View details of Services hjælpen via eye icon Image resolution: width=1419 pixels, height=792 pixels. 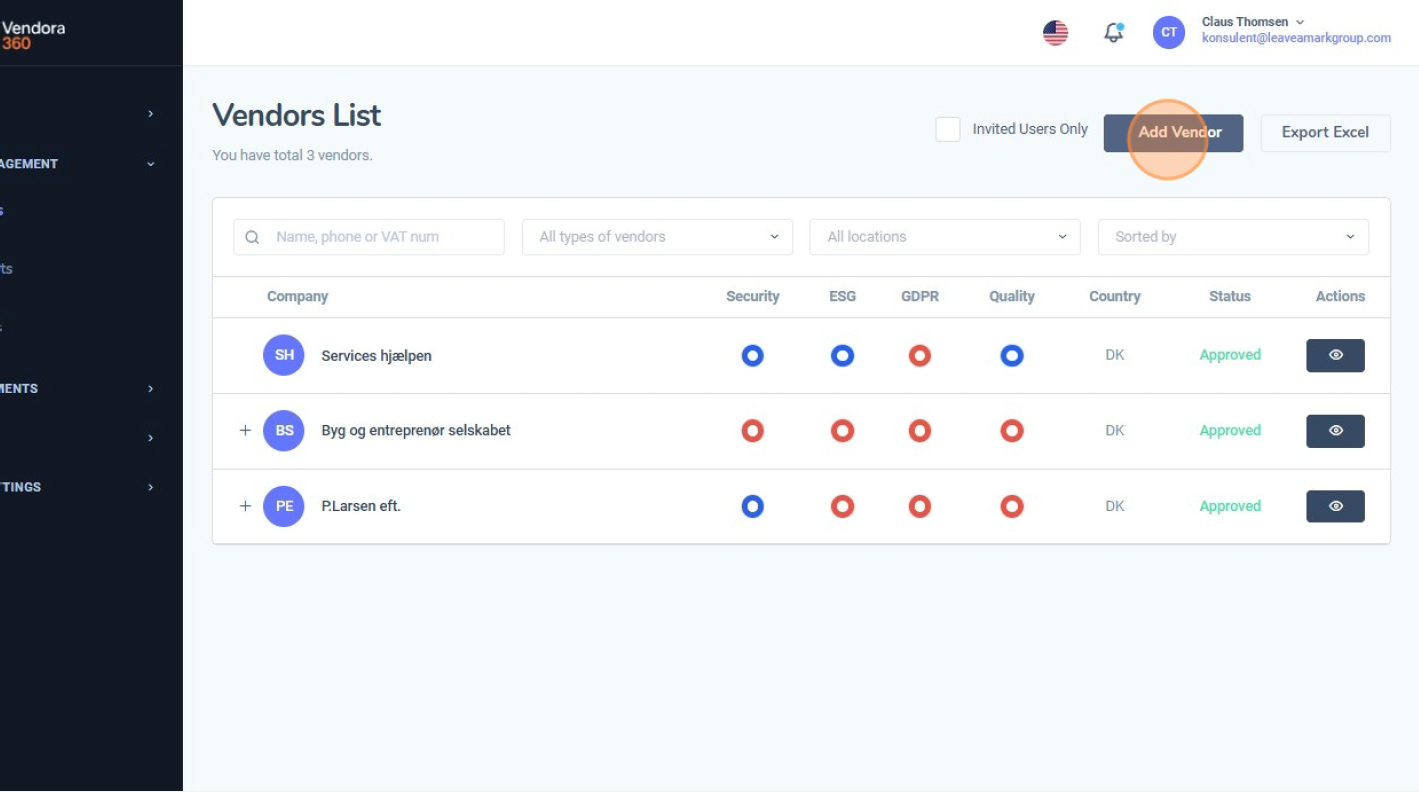(x=1335, y=355)
